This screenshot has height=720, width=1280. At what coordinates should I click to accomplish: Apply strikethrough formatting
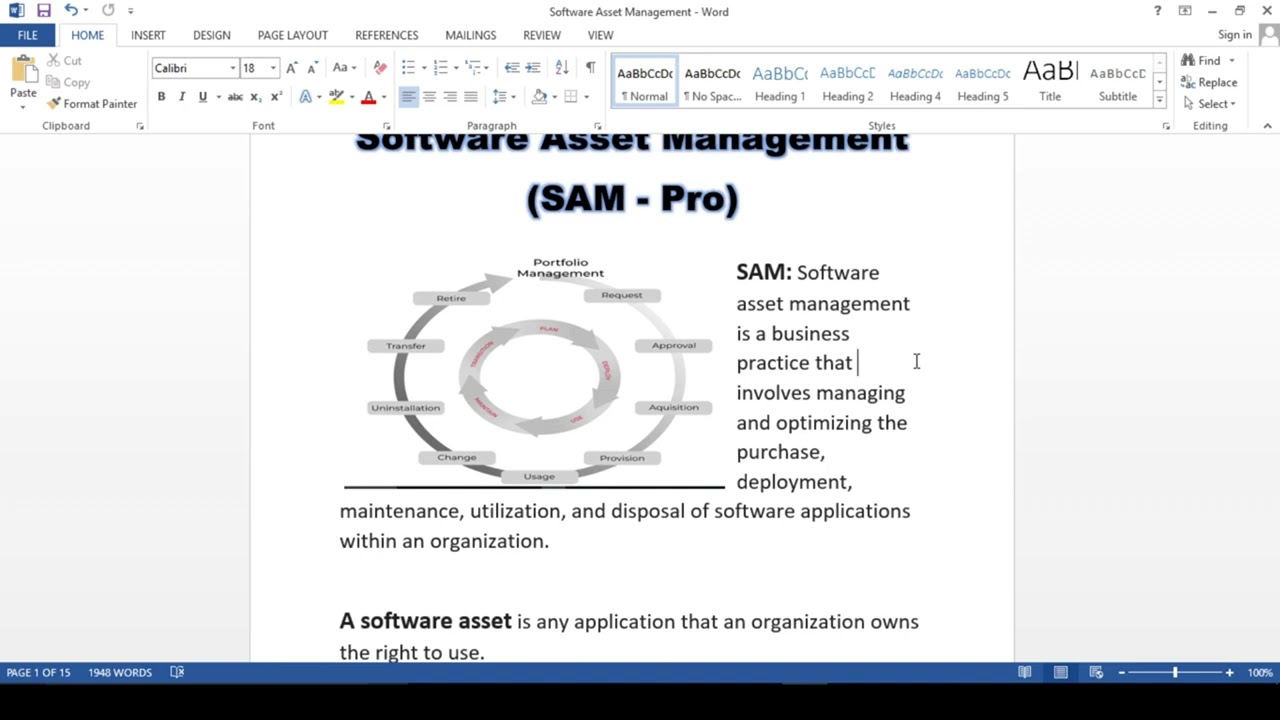(x=235, y=97)
